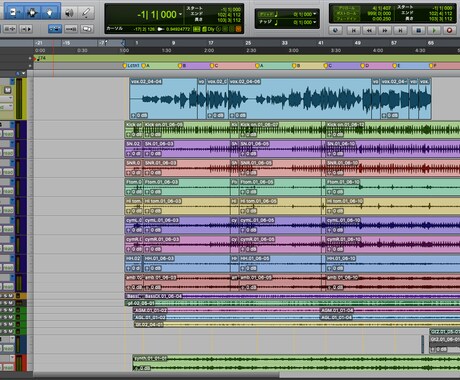460x380 pixels.
Task: Click read automation on Kick track
Action: [8, 134]
